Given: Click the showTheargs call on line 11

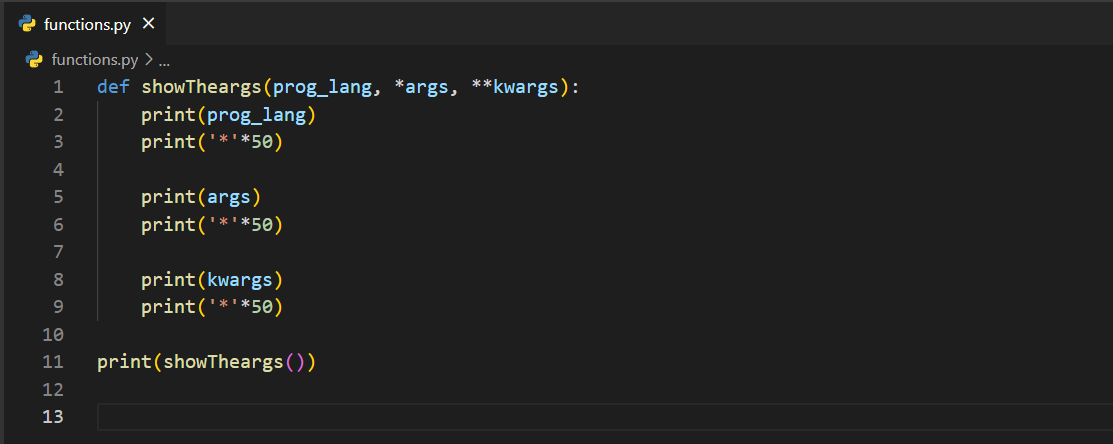Looking at the screenshot, I should pos(223,361).
